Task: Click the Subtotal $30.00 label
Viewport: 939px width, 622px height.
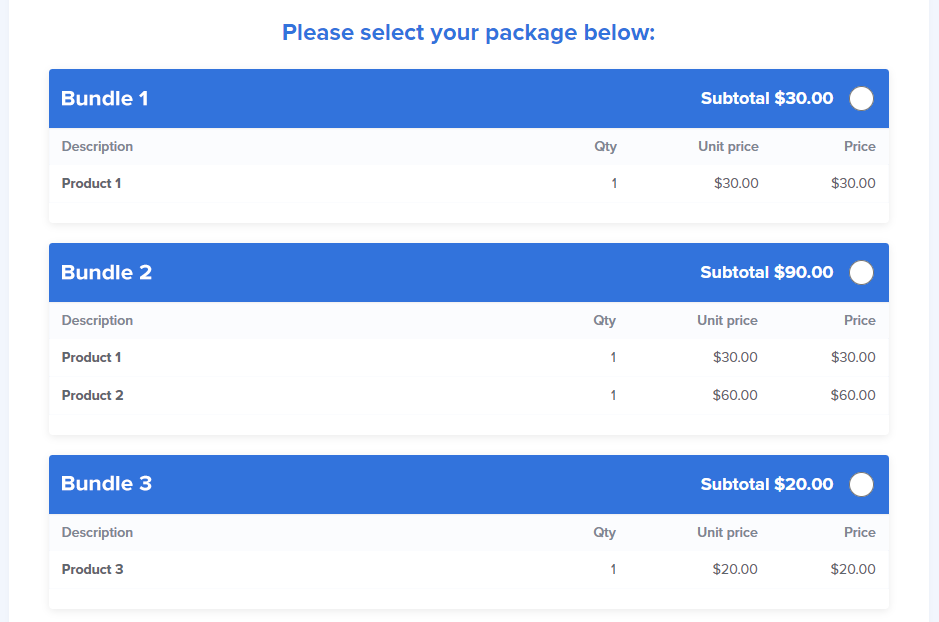Action: click(766, 98)
